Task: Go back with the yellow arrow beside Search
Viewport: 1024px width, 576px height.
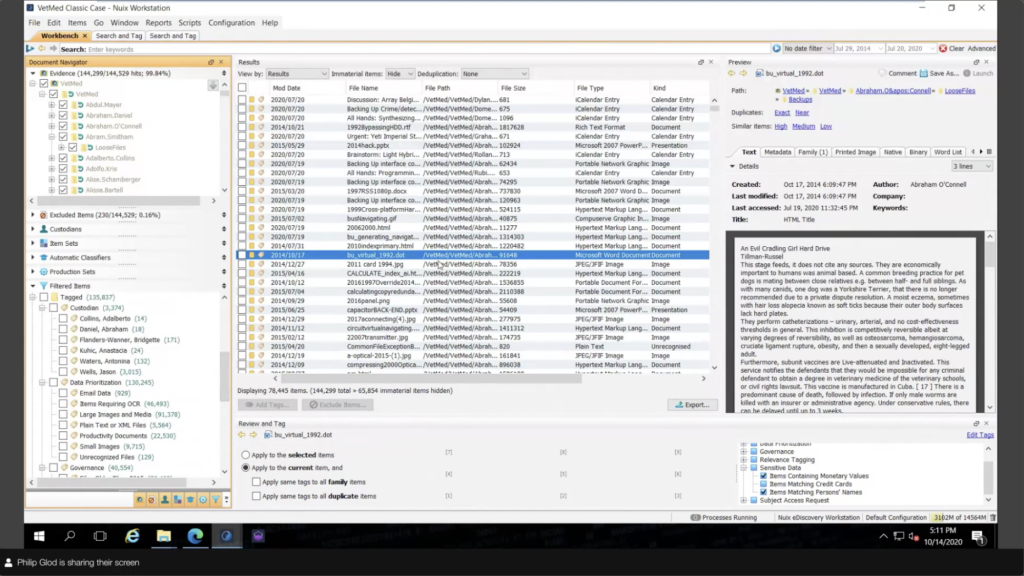Action: tap(42, 48)
